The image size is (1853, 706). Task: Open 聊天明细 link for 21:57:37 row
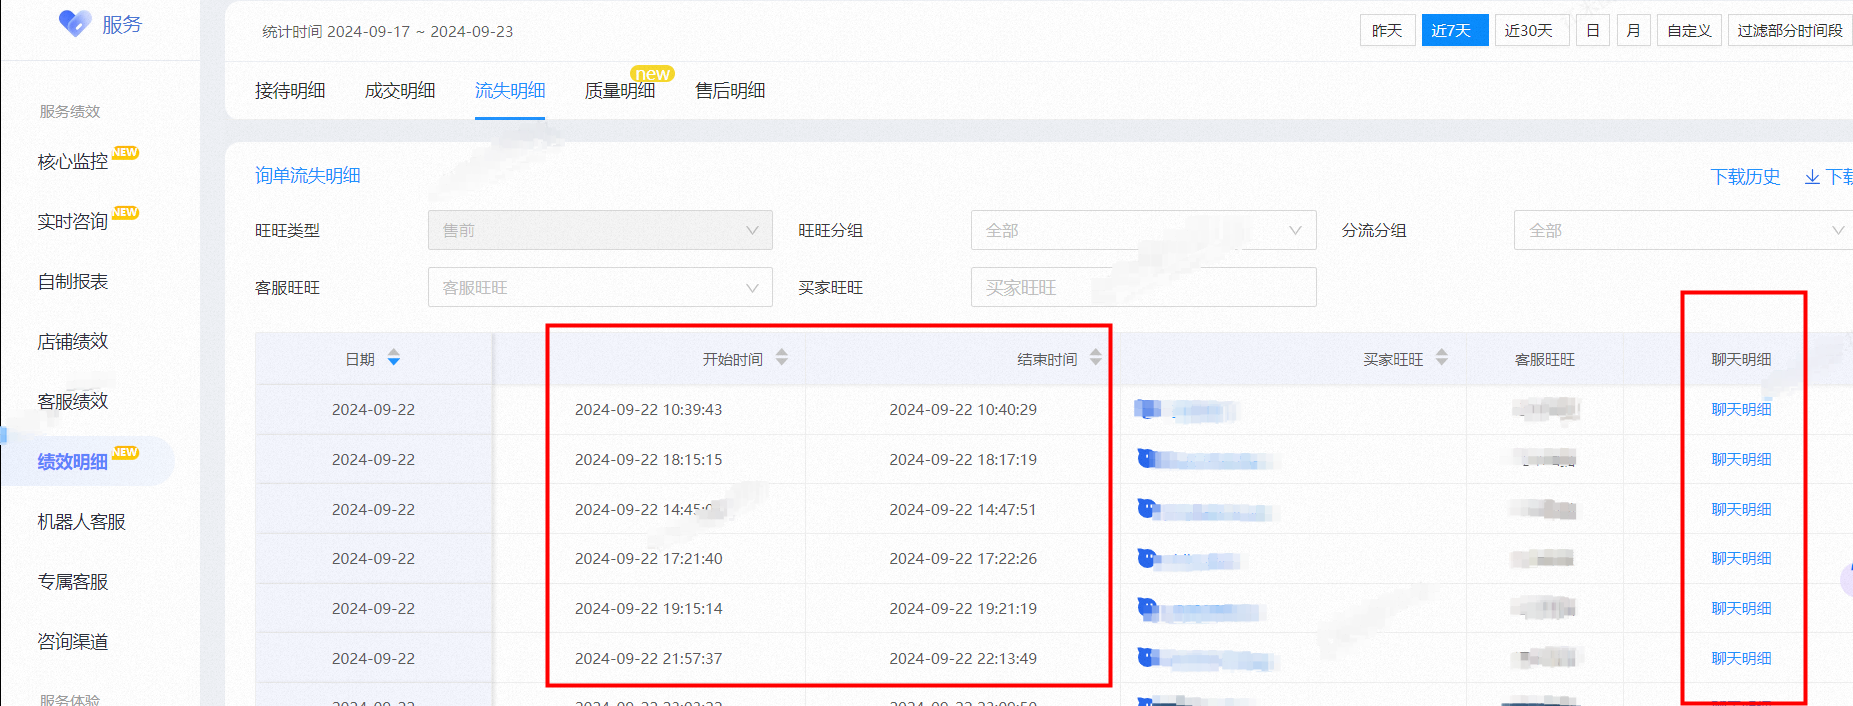(1741, 658)
